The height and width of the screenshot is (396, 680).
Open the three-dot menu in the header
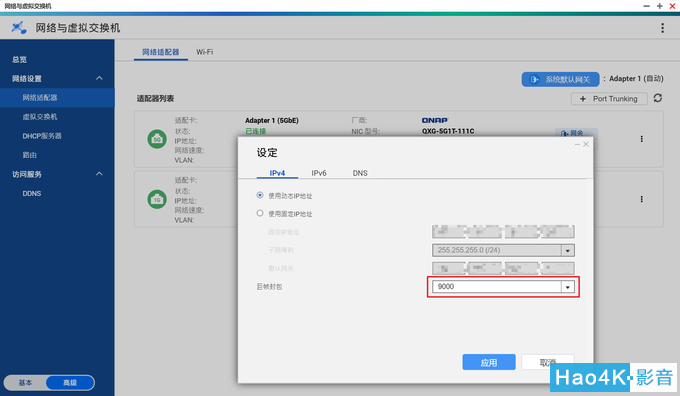click(x=662, y=28)
